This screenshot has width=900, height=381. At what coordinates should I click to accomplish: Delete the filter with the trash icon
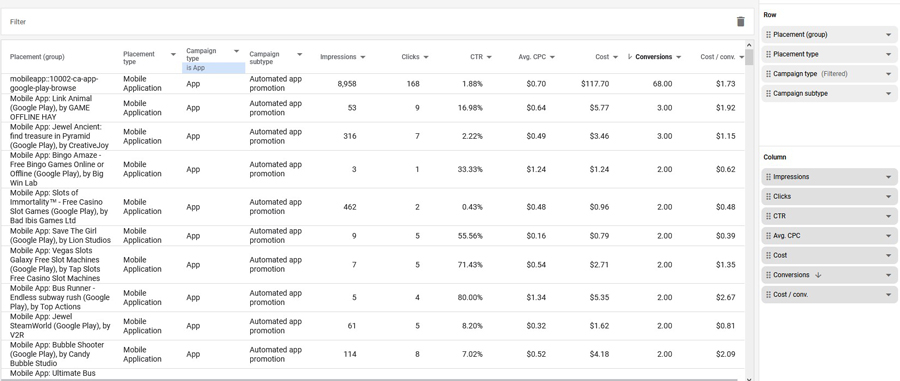740,22
